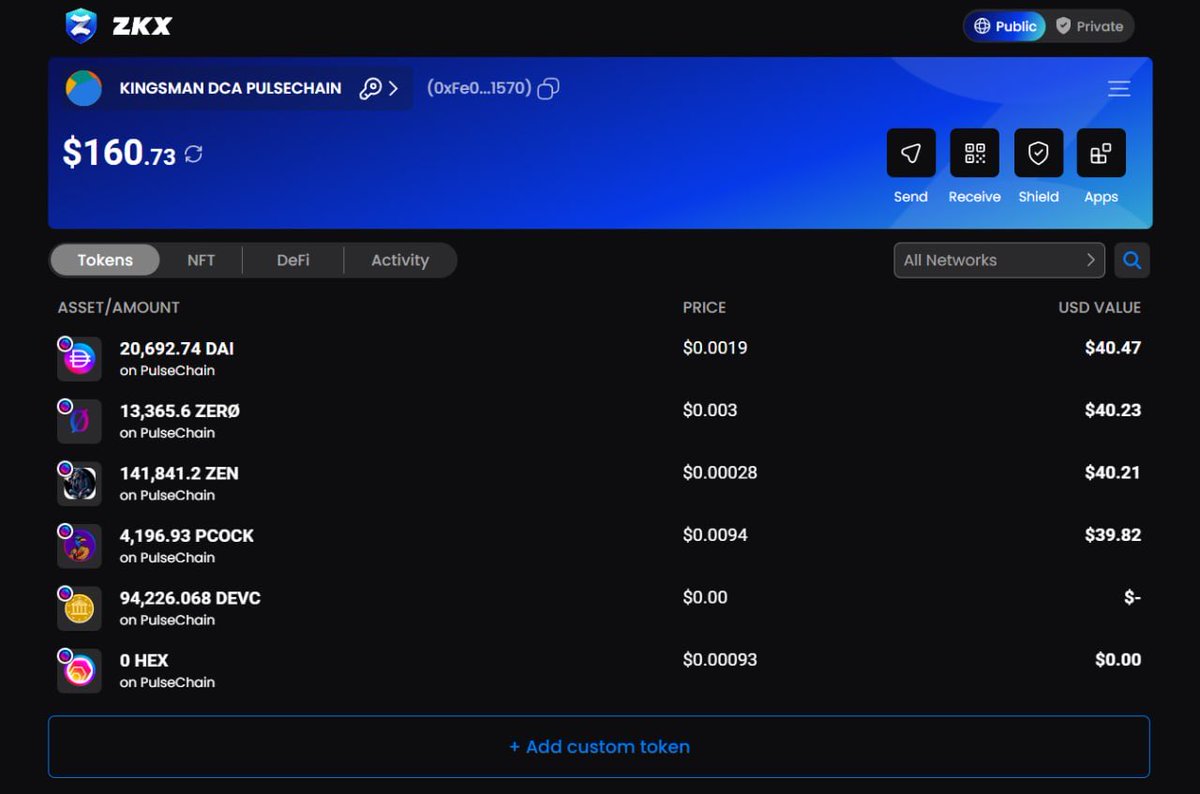The height and width of the screenshot is (794, 1200).
Task: Click the total balance $160.73
Action: [x=119, y=153]
